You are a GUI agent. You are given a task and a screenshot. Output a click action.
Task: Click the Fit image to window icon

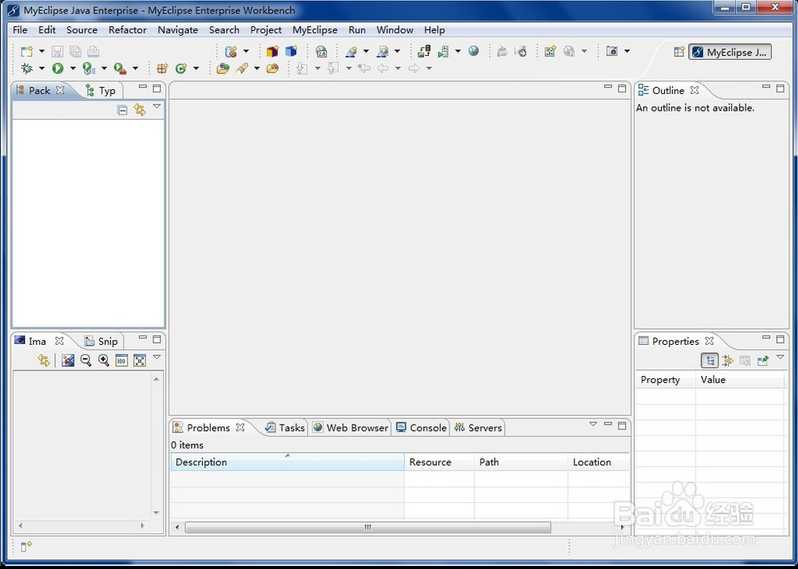[x=139, y=360]
